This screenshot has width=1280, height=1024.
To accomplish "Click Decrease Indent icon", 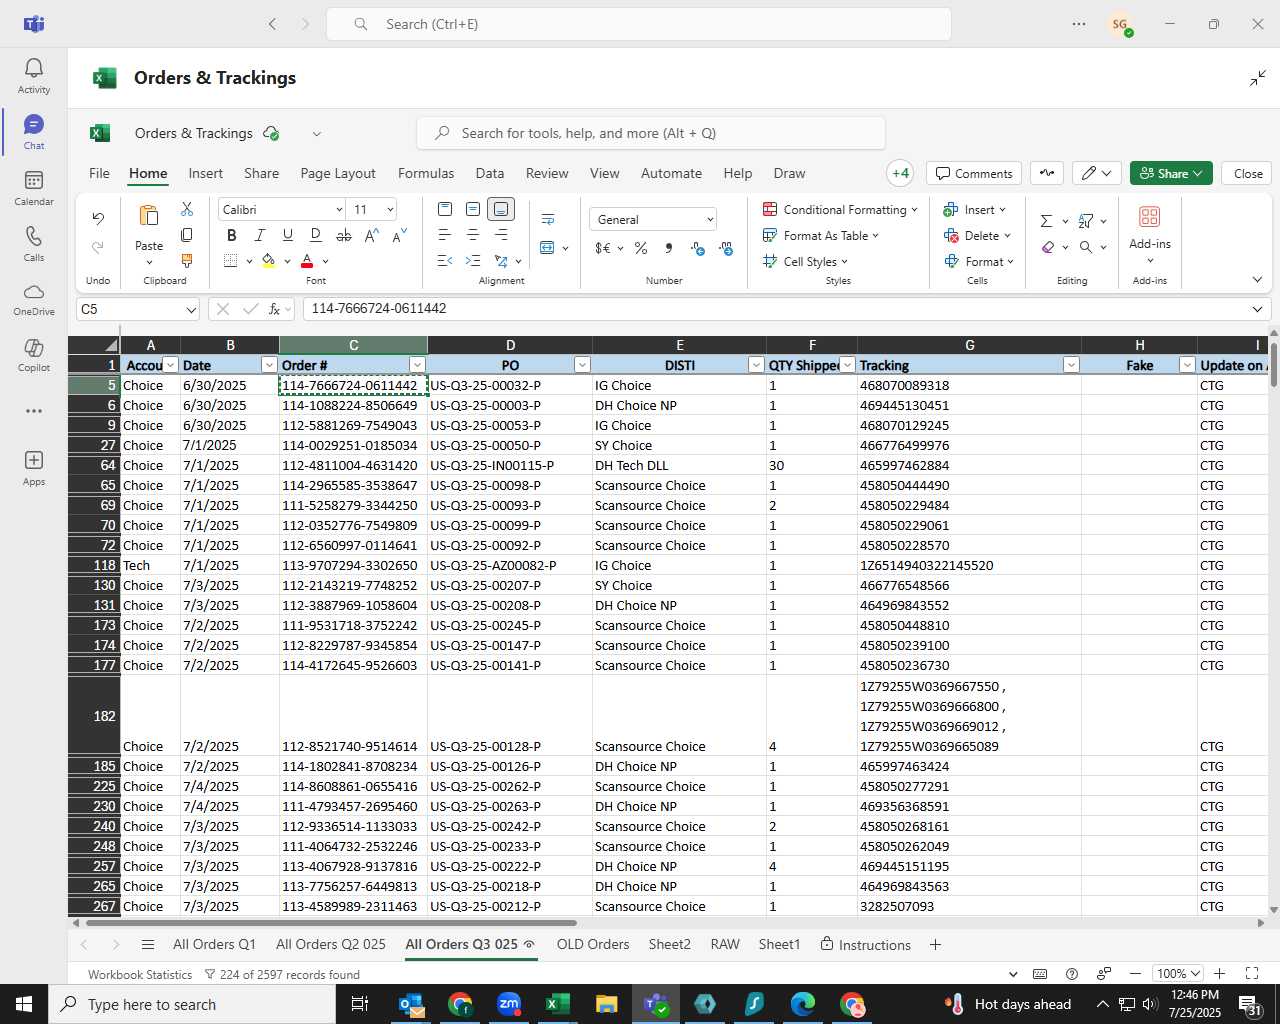I will [x=445, y=261].
